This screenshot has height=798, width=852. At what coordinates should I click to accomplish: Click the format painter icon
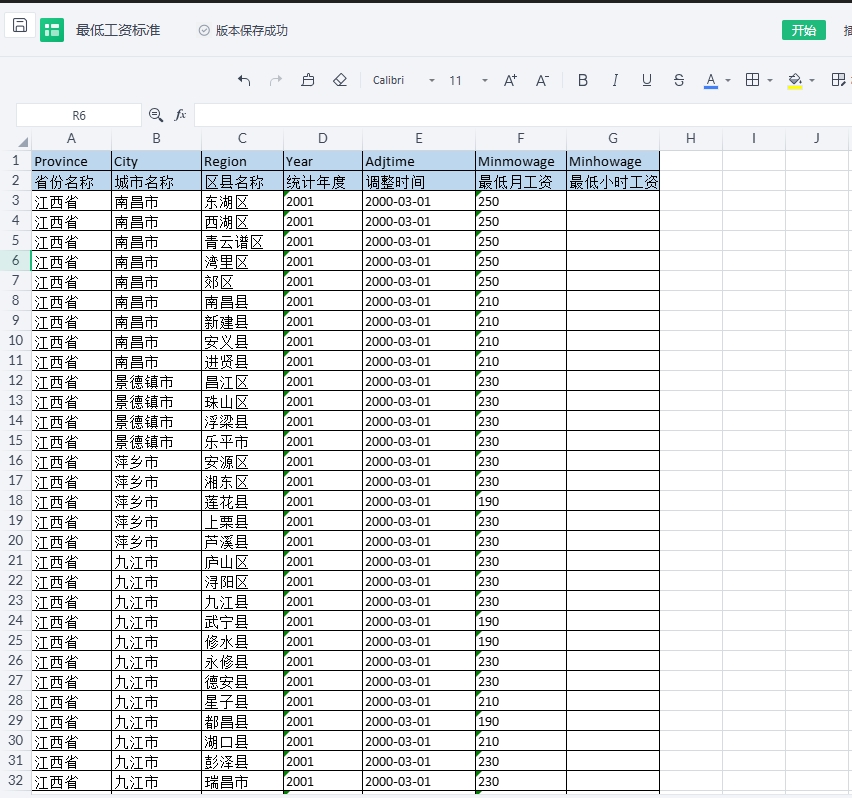308,80
